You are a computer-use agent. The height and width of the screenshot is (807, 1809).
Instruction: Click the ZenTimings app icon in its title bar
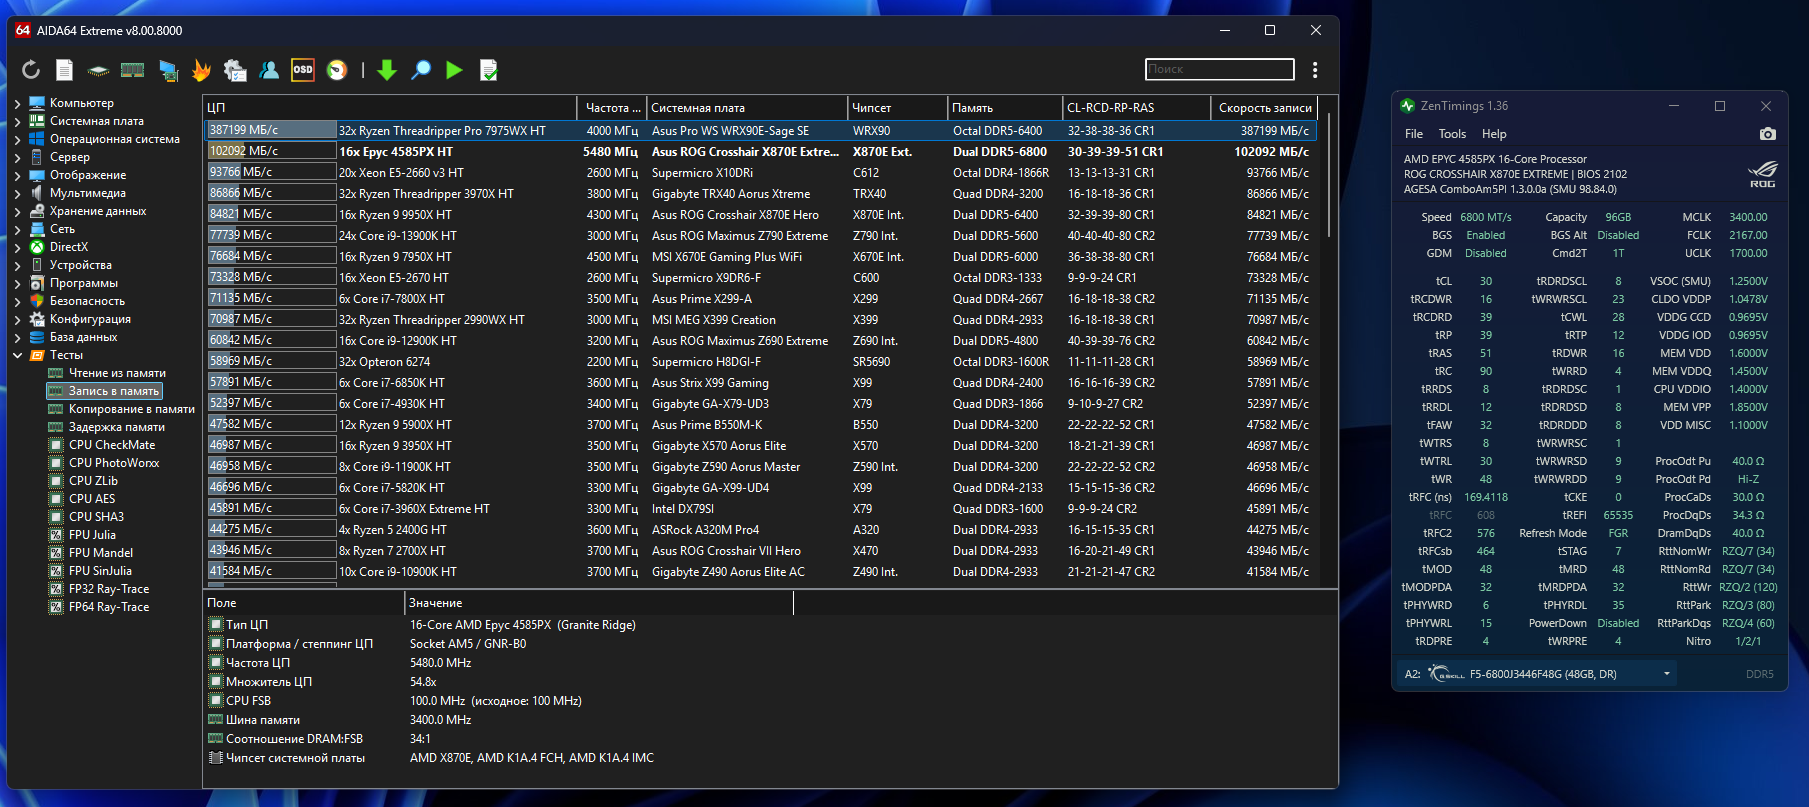(x=1408, y=106)
